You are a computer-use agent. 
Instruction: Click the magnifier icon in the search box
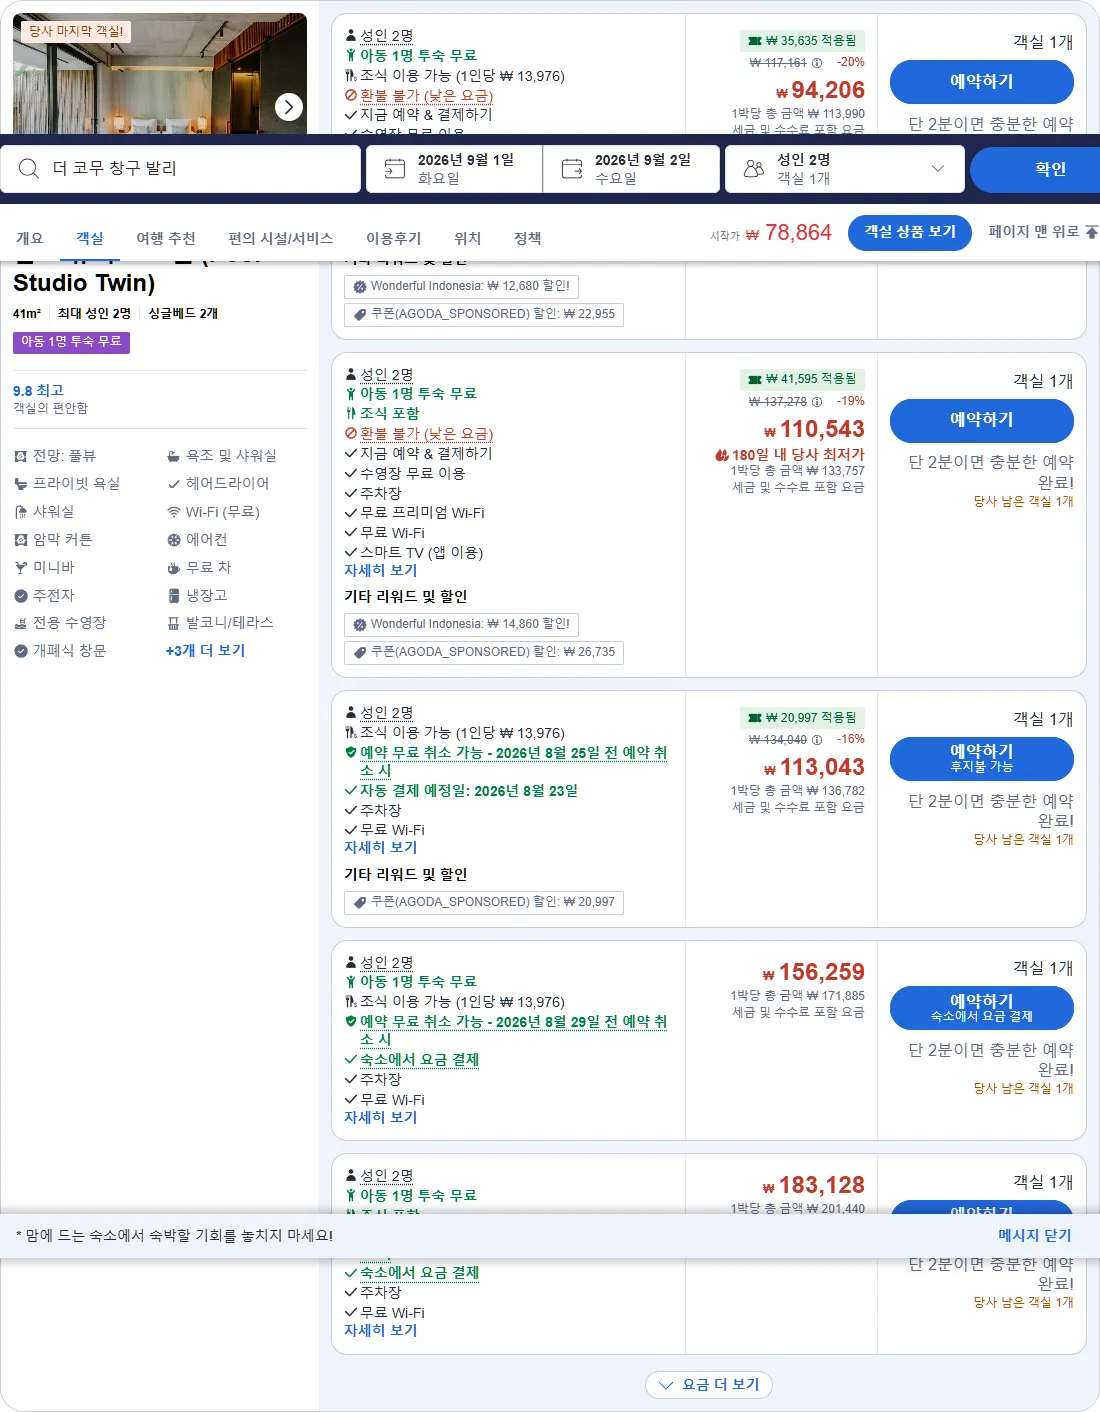(29, 169)
